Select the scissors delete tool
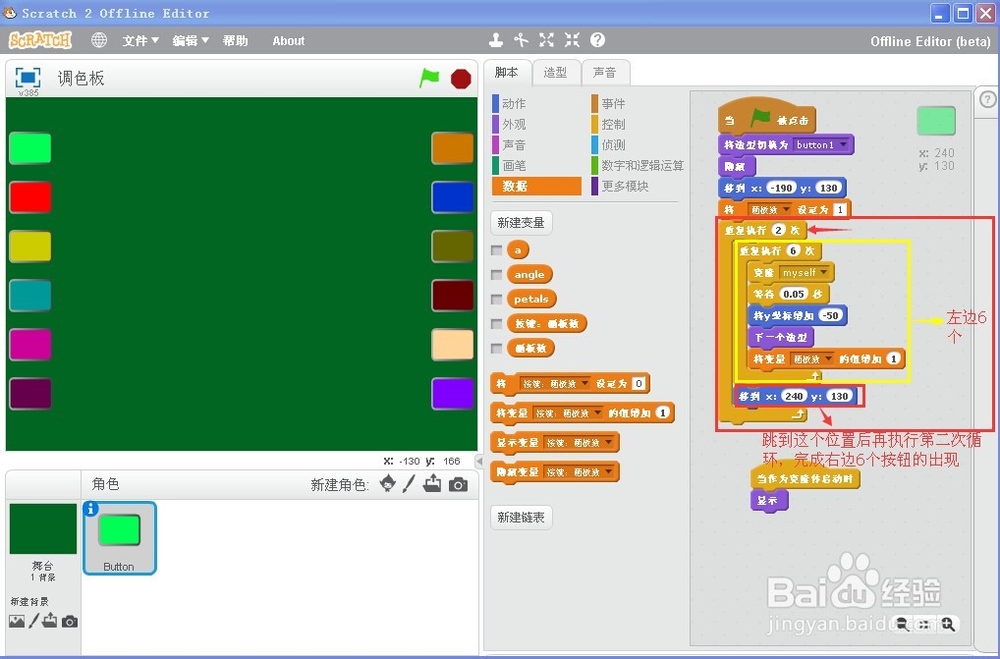 pos(521,40)
